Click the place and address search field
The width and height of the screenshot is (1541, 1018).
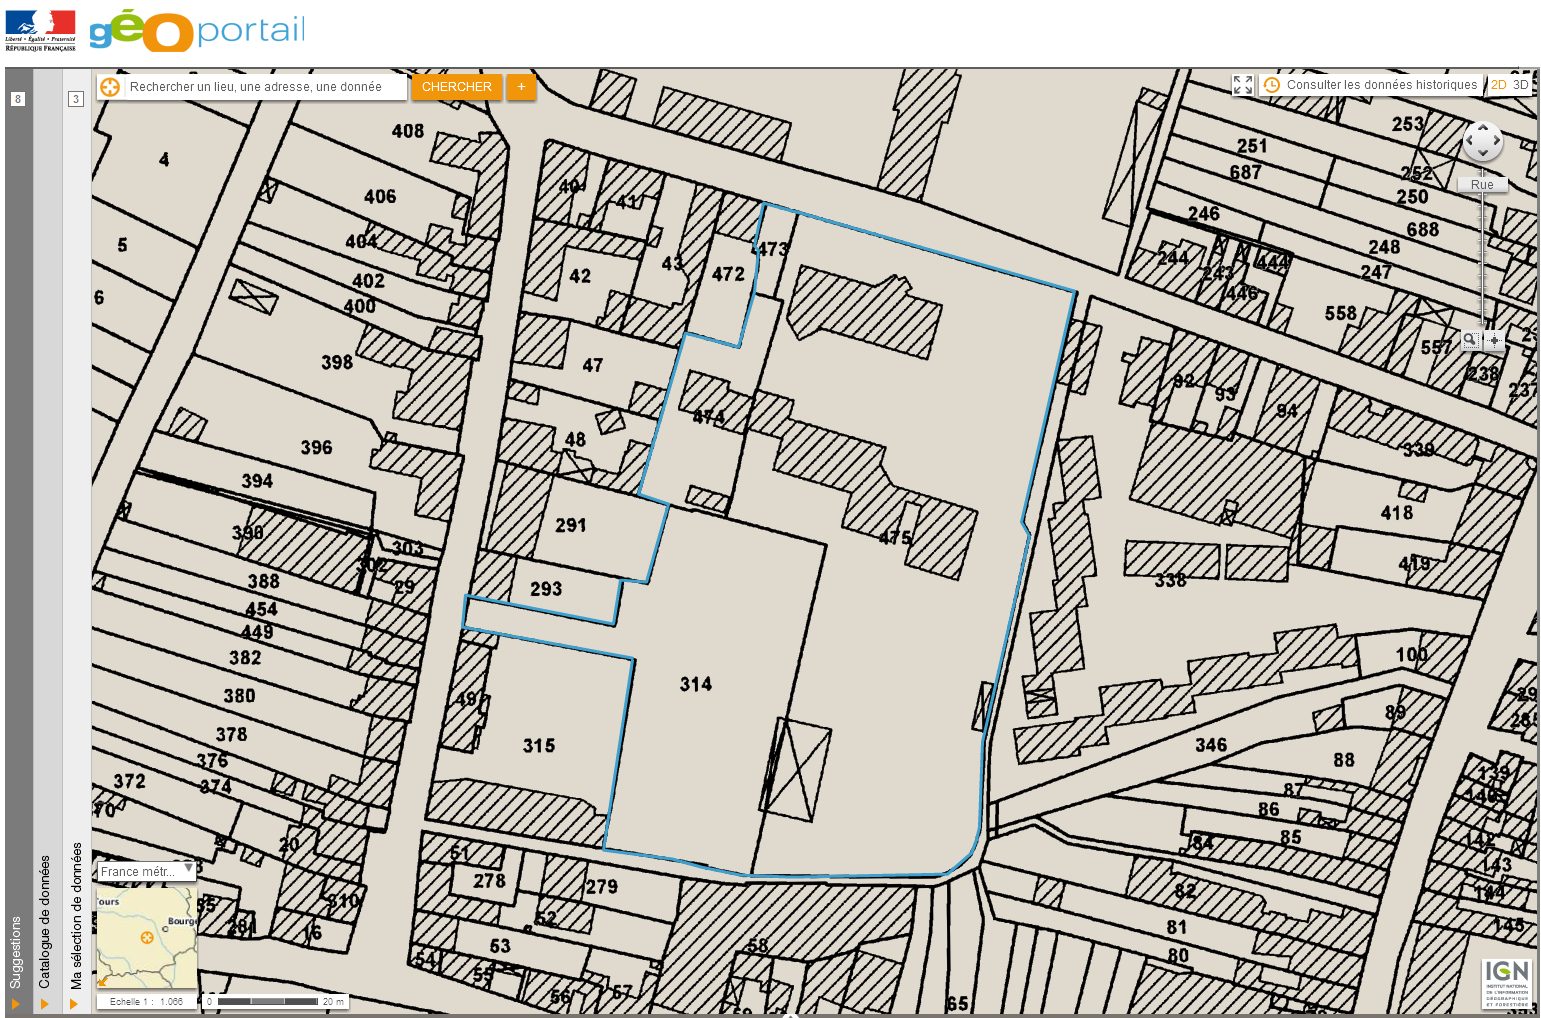tap(265, 87)
